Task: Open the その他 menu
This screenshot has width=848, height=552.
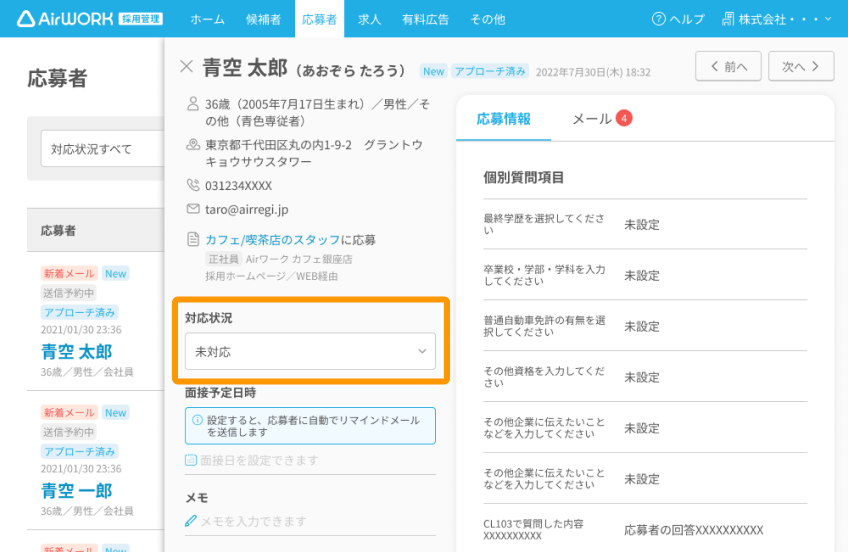Action: pyautogui.click(x=487, y=19)
